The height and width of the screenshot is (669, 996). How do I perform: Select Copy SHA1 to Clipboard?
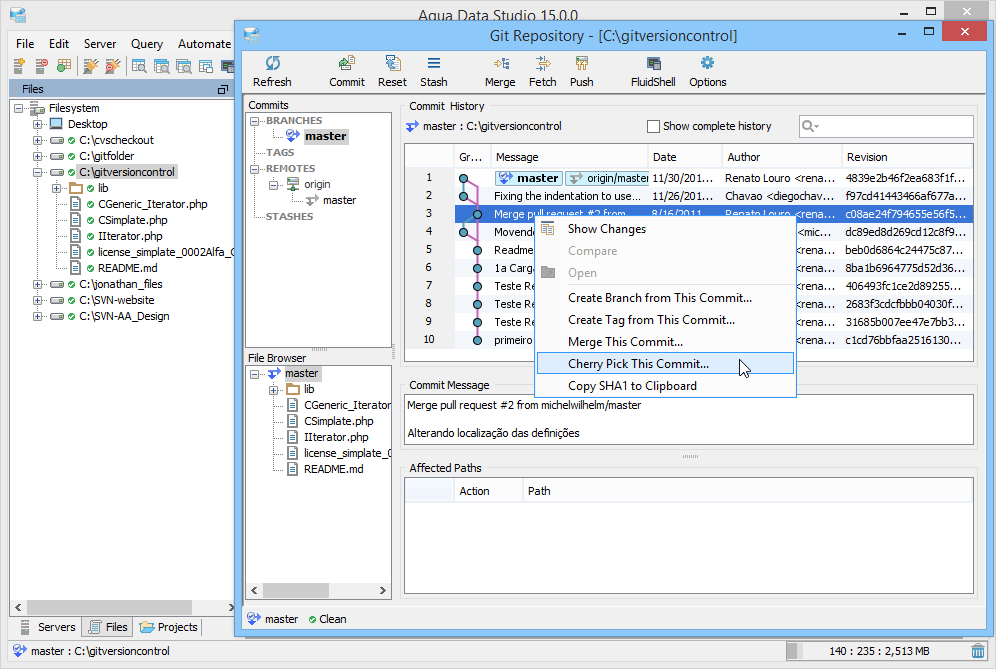(x=666, y=386)
